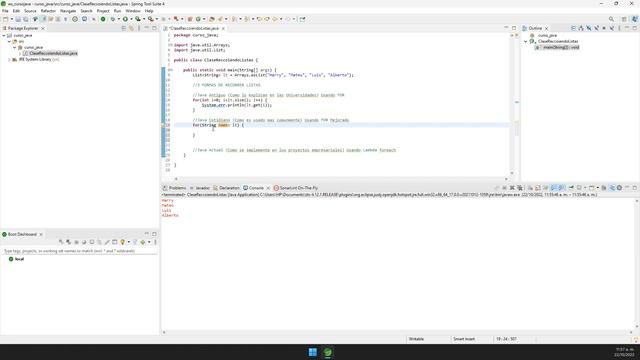The height and width of the screenshot is (360, 640).
Task: Collapse the curso_java project node
Action: (4, 36)
